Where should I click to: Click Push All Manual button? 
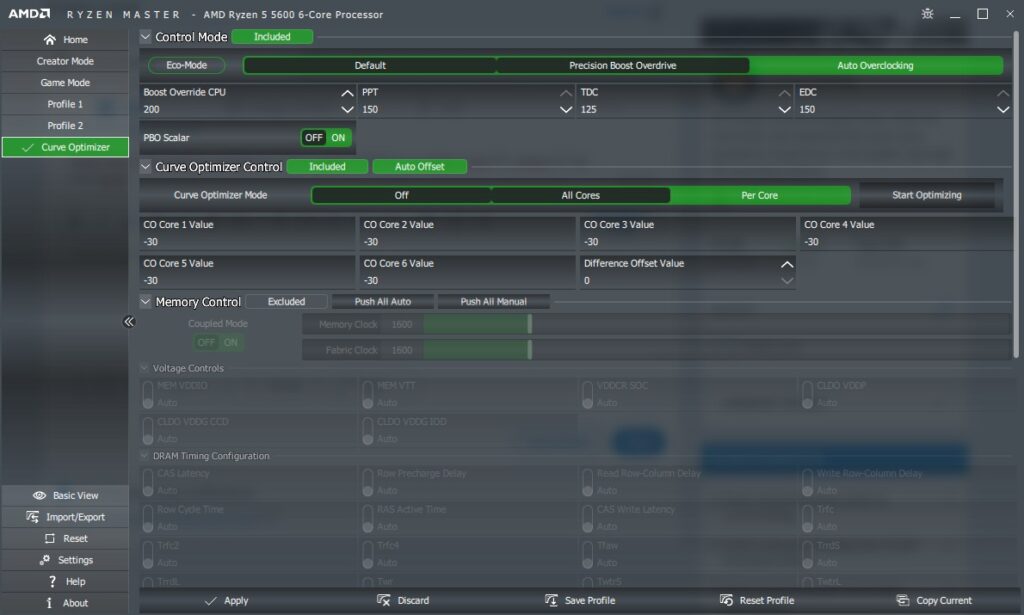click(x=494, y=302)
